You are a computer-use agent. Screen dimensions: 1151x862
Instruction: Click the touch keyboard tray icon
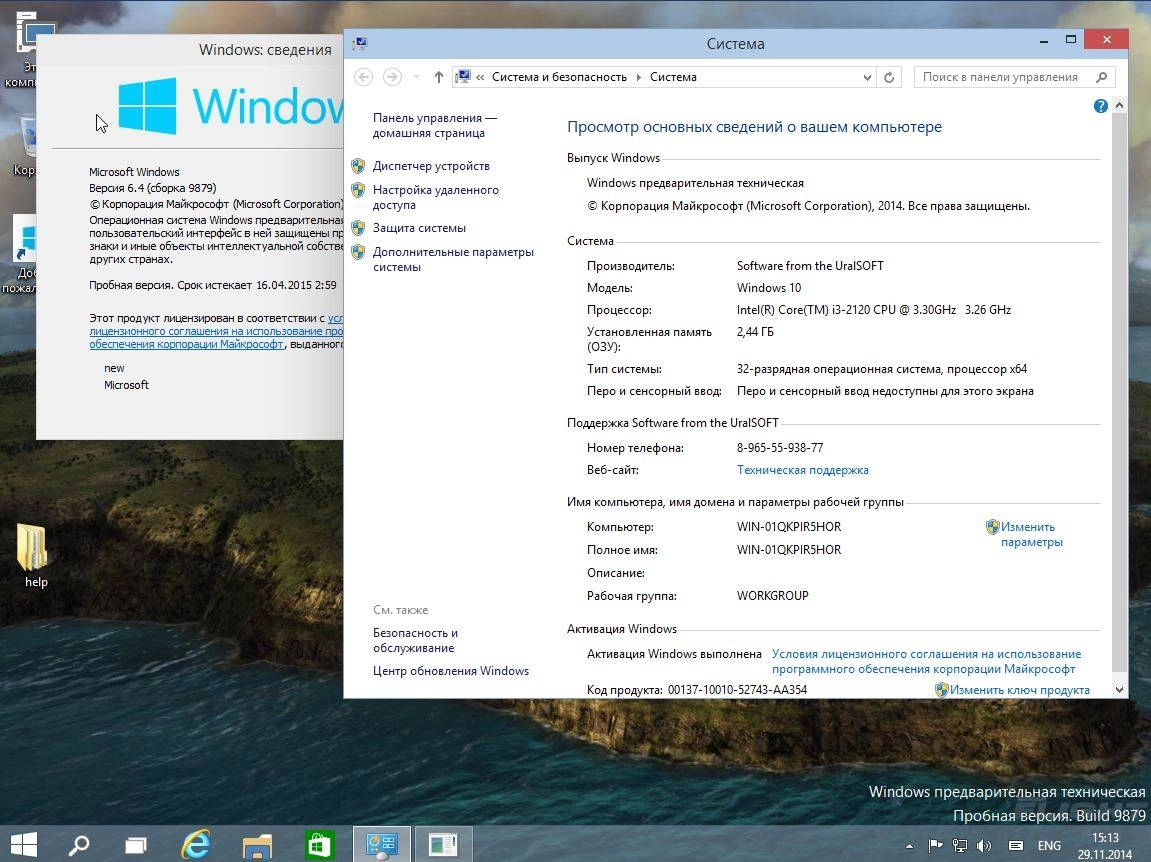(1016, 846)
